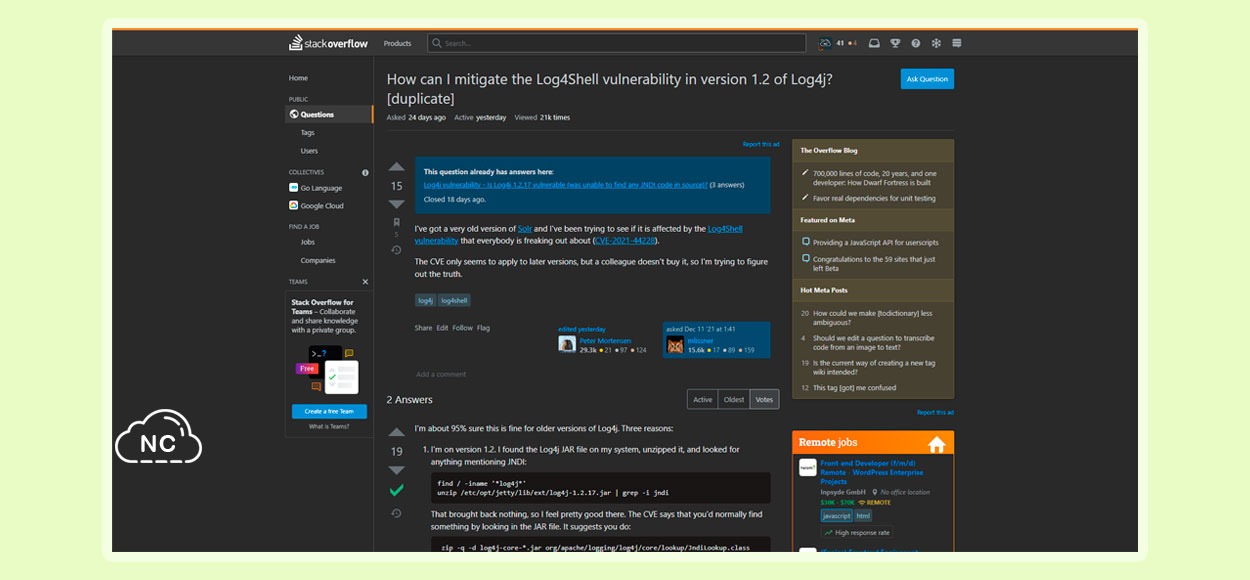Click the green accepted-answer checkmark

(396, 490)
